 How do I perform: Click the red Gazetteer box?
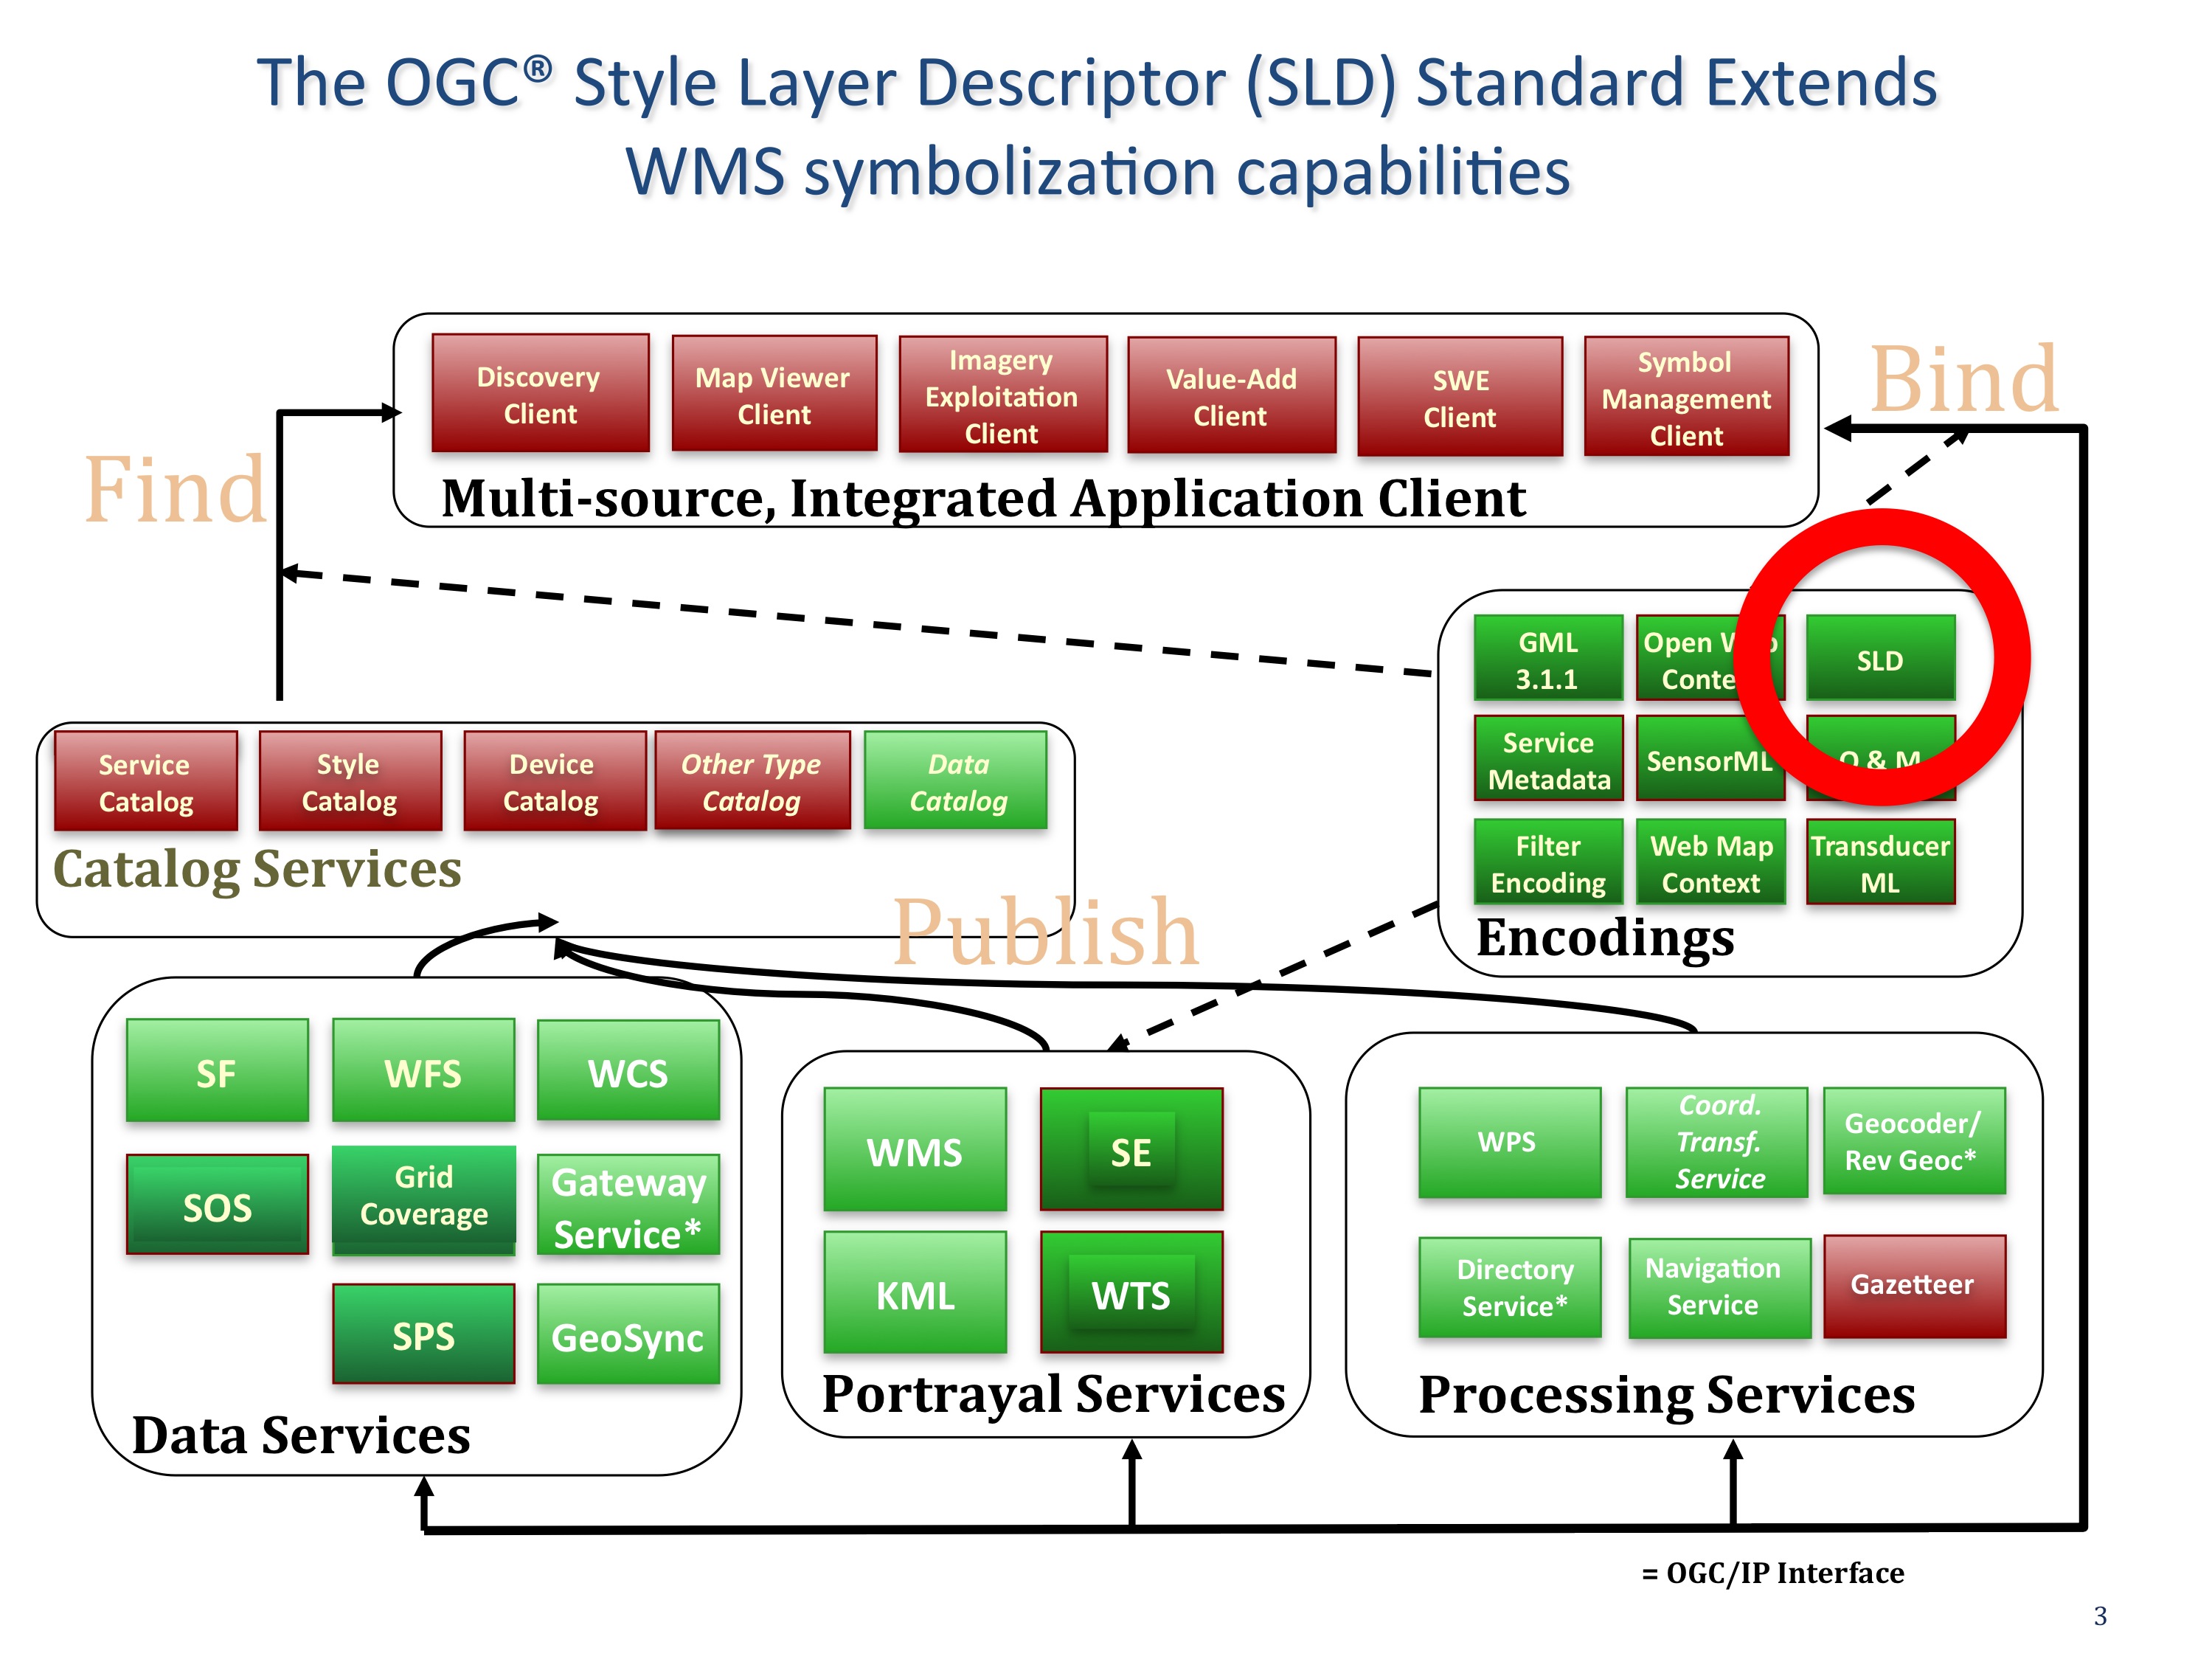point(1914,1286)
